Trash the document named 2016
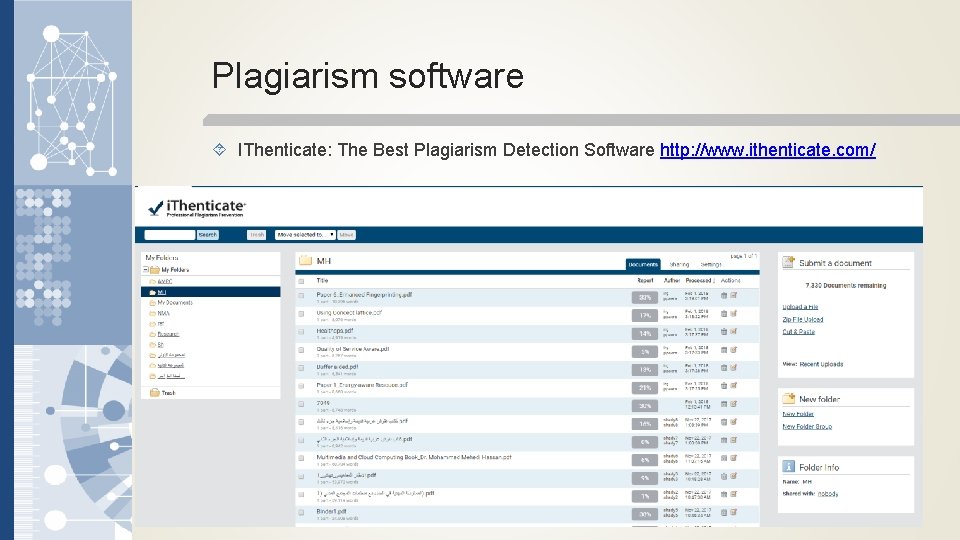960x540 pixels. click(x=724, y=404)
